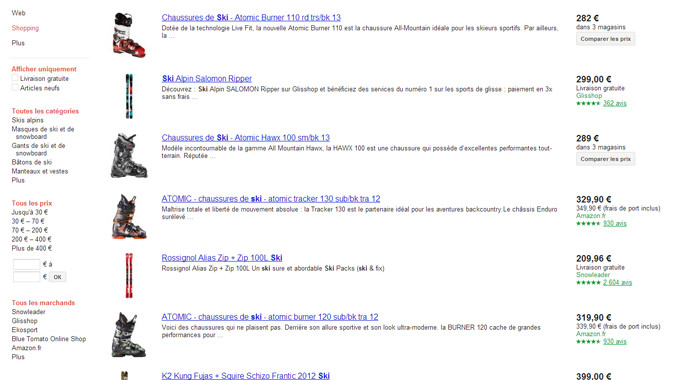Compare prices for Atomic Burner 110

605,39
